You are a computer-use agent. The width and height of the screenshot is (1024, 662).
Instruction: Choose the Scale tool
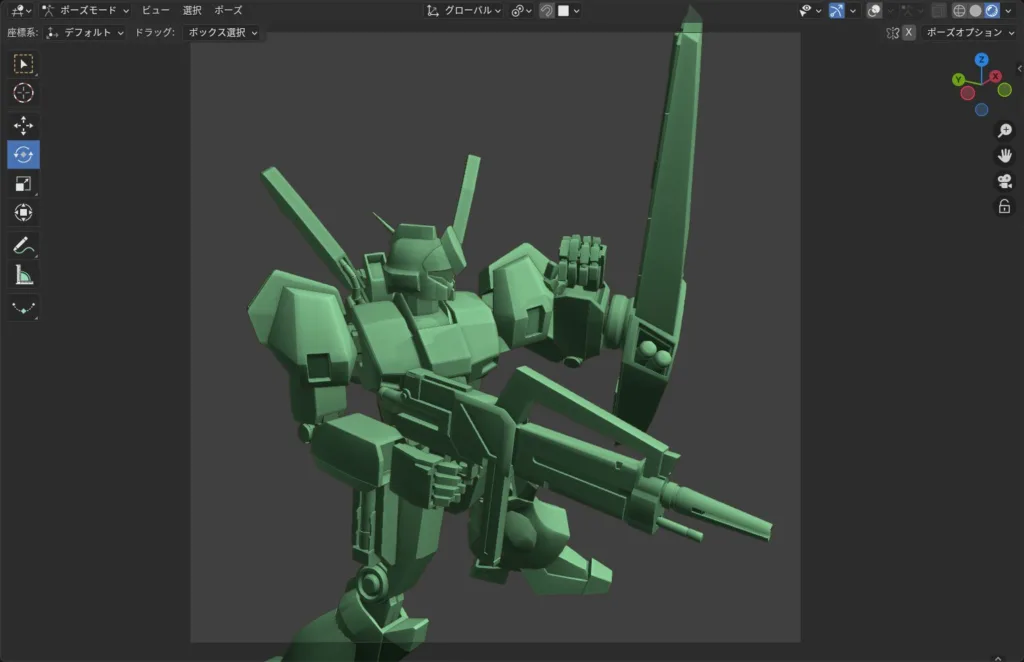coord(23,183)
